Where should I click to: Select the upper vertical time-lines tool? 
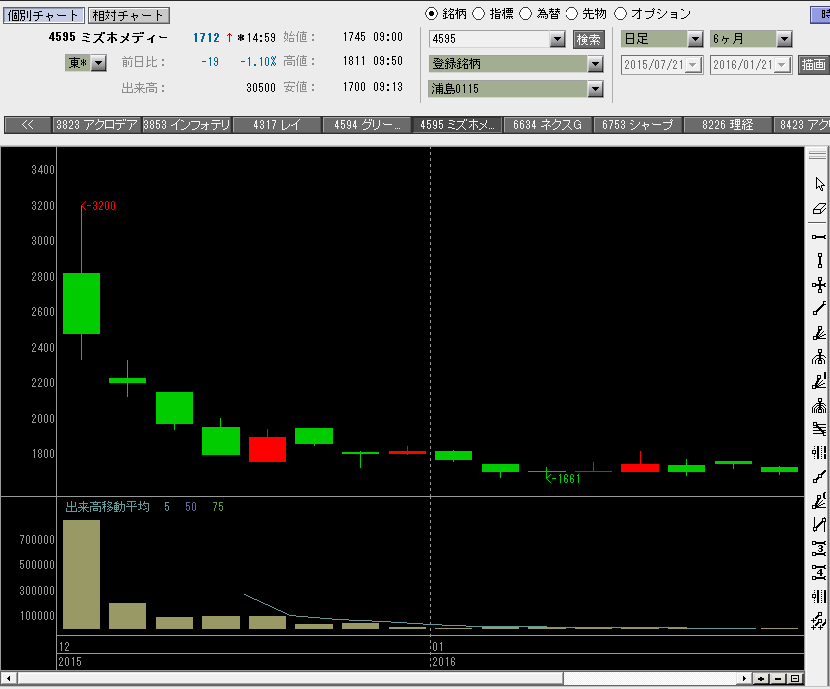pyautogui.click(x=819, y=452)
